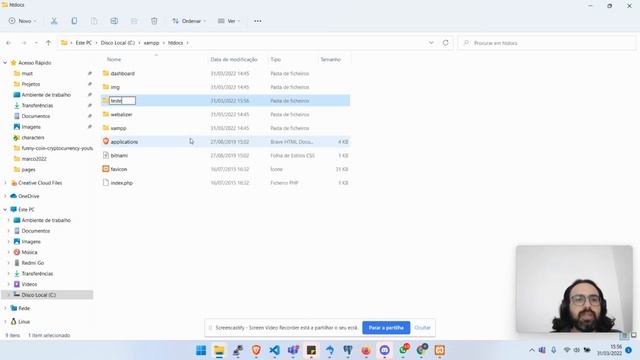Open Visual Studio Code from taskbar
The image size is (640, 360).
click(x=274, y=350)
